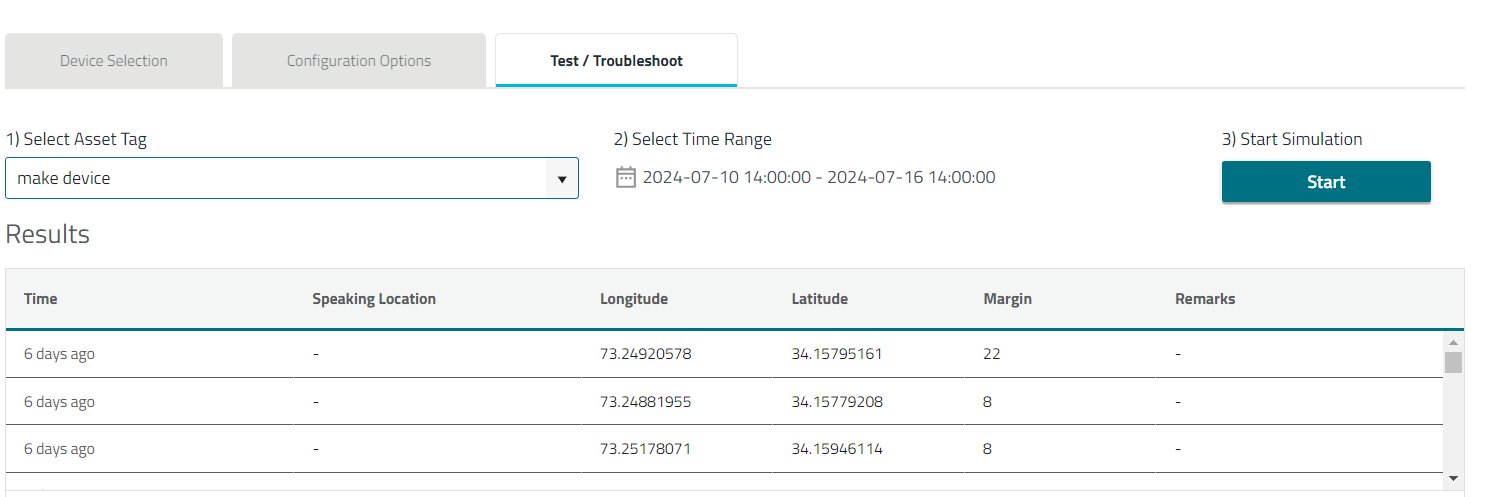The image size is (1492, 497).
Task: Open the Select Asset Tag dropdown arrow
Action: 561,179
